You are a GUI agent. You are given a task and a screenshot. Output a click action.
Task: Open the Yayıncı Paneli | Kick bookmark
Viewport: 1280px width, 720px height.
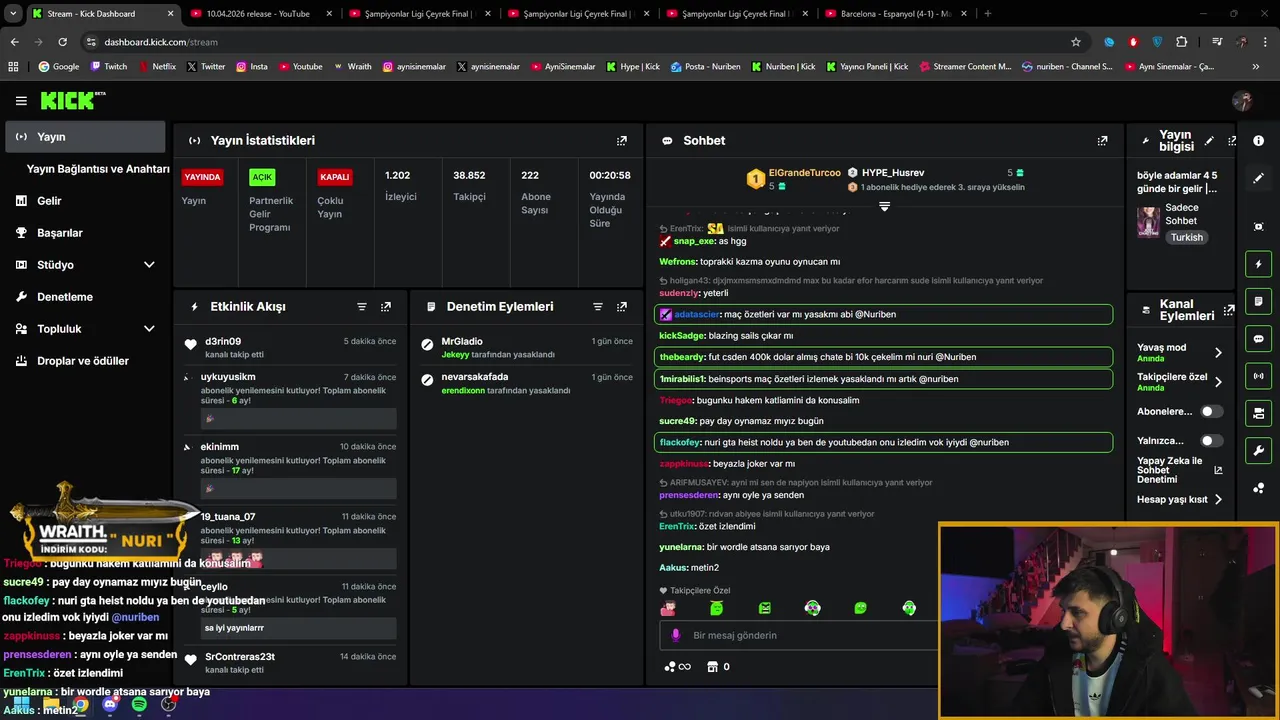pyautogui.click(x=867, y=67)
